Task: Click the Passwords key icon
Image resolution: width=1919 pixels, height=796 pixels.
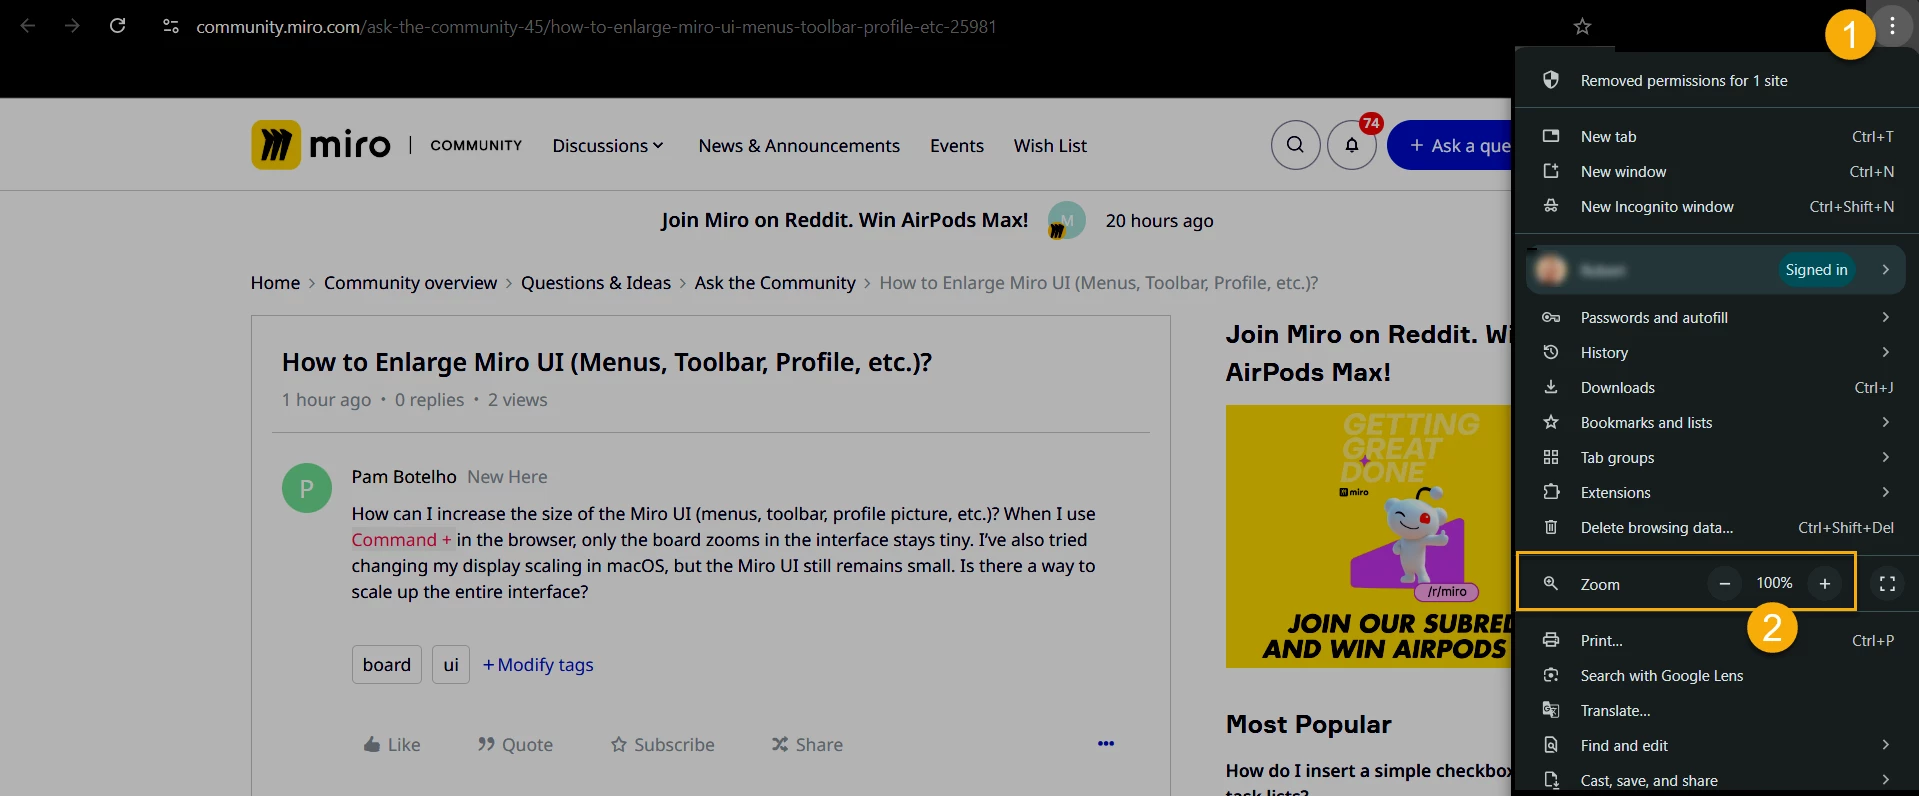Action: click(1551, 317)
